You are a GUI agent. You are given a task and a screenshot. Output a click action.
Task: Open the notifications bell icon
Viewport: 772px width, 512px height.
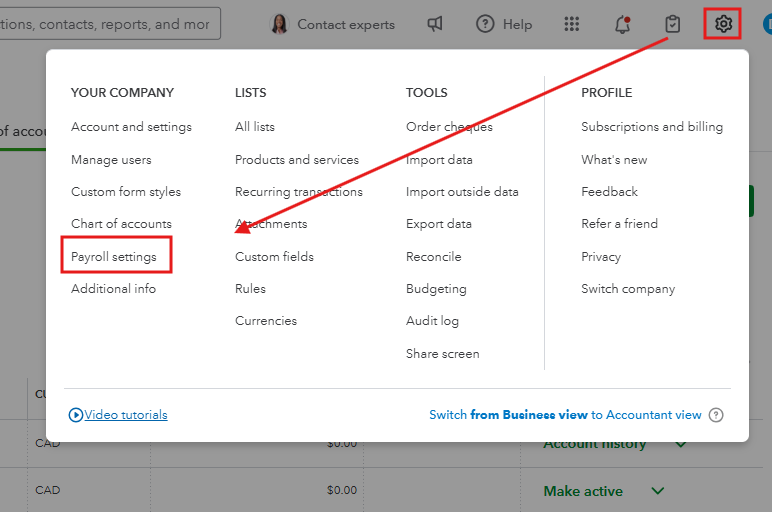point(622,24)
